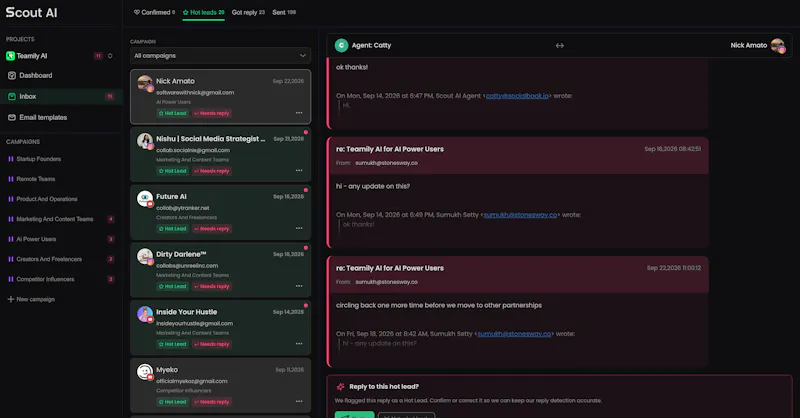Open the All campaigns dropdown

(x=220, y=56)
